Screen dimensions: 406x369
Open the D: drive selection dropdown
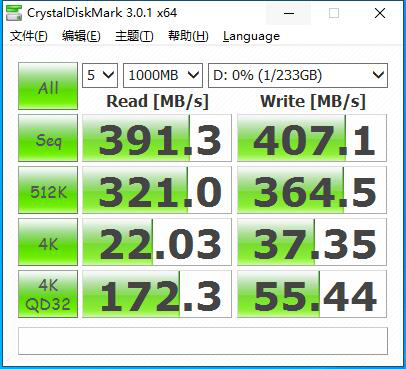[x=298, y=75]
